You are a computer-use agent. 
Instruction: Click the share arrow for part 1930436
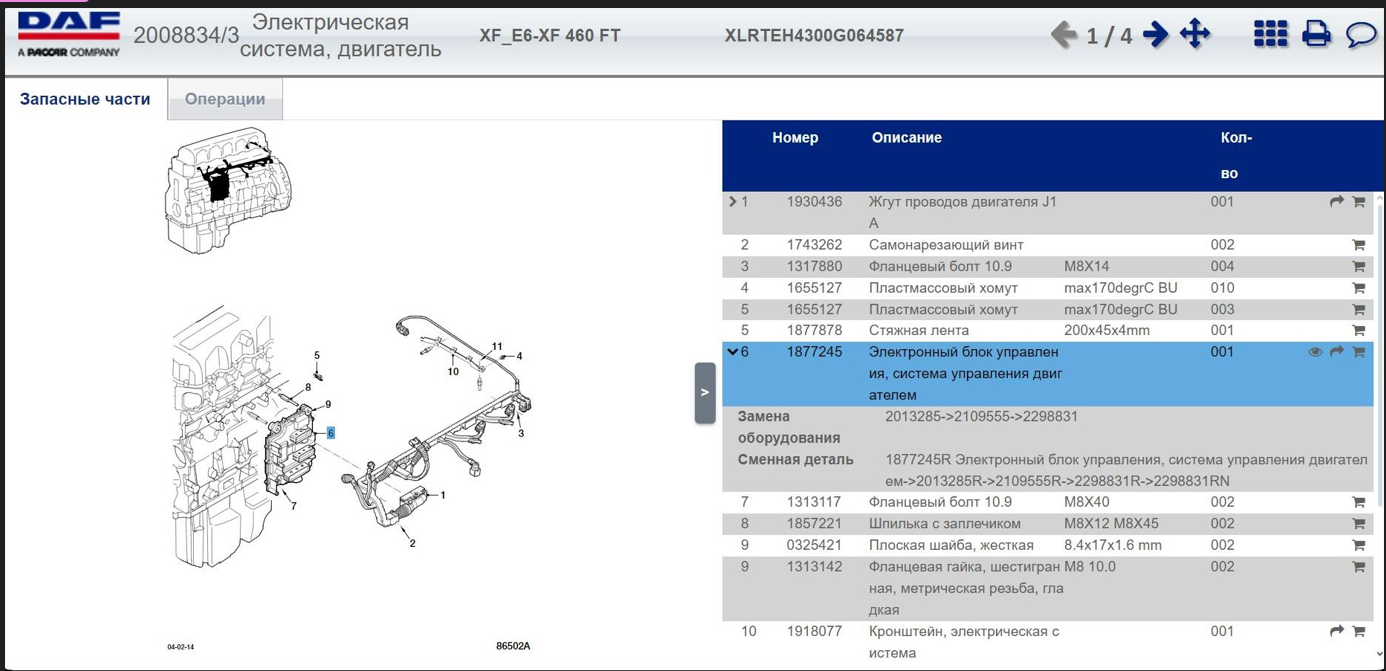tap(1336, 202)
